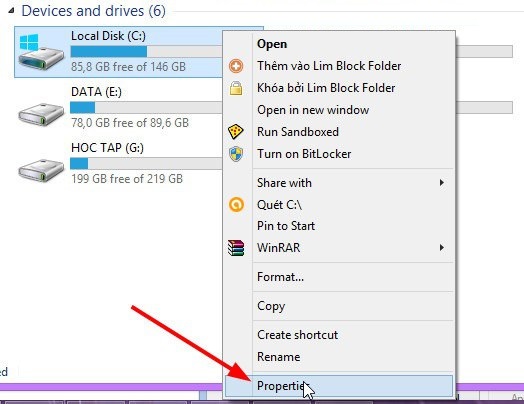Collapse the Devices and drives group
Image resolution: width=524 pixels, height=404 pixels.
coord(11,11)
